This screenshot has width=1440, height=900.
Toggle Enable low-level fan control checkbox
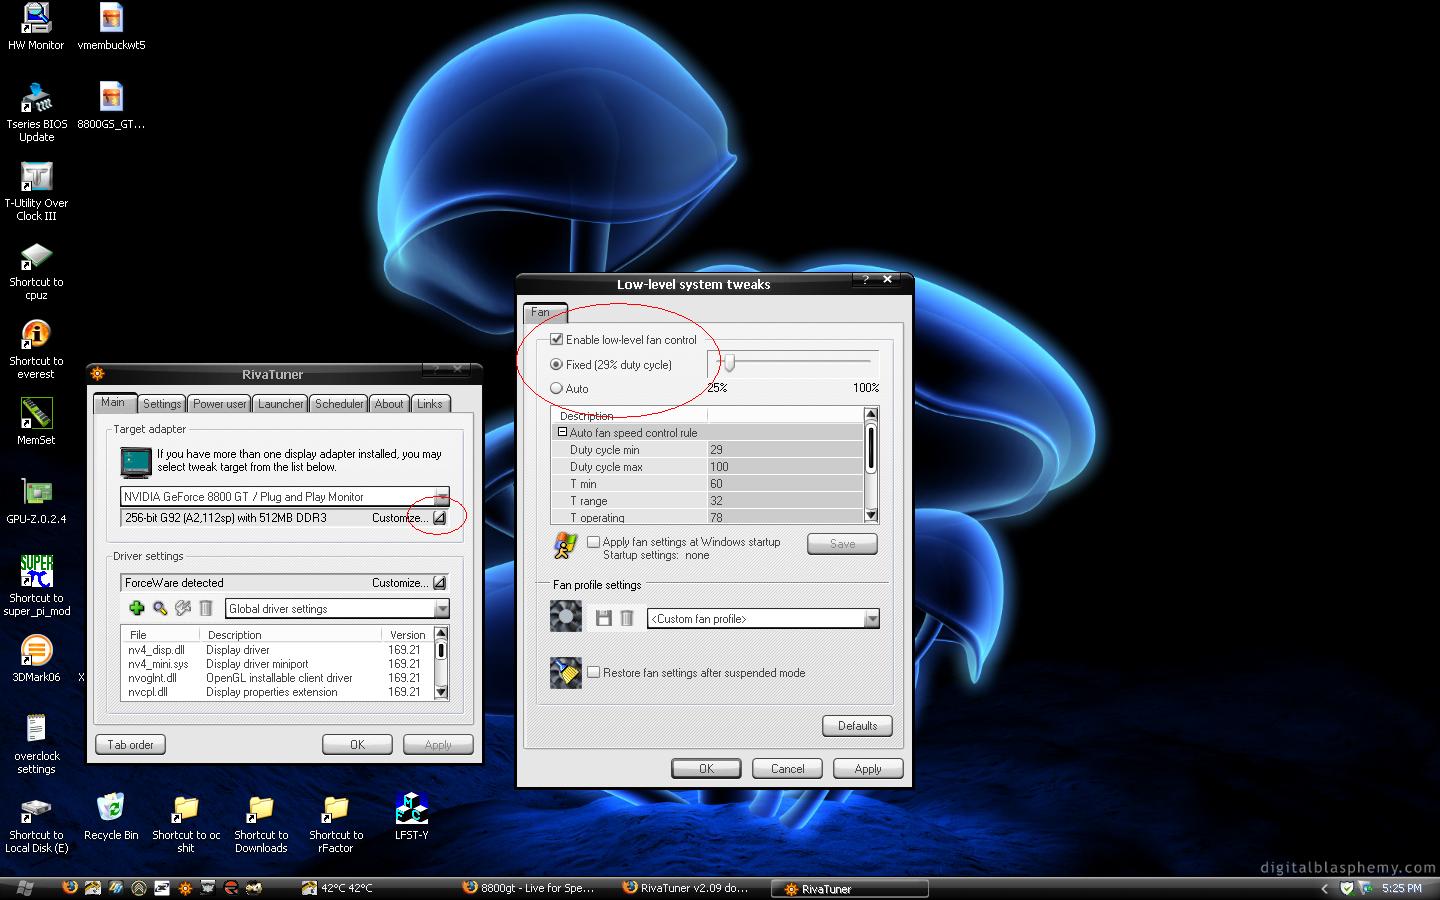pyautogui.click(x=557, y=340)
